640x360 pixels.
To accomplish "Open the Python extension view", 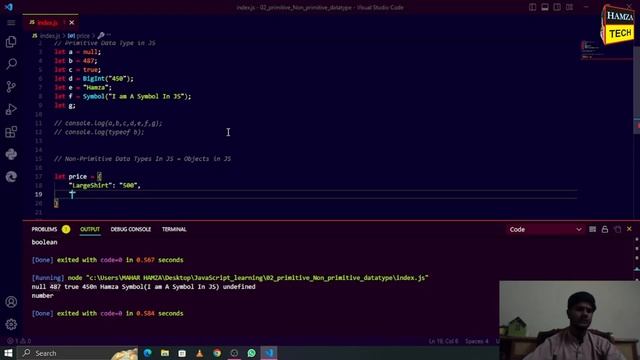I will [11, 154].
